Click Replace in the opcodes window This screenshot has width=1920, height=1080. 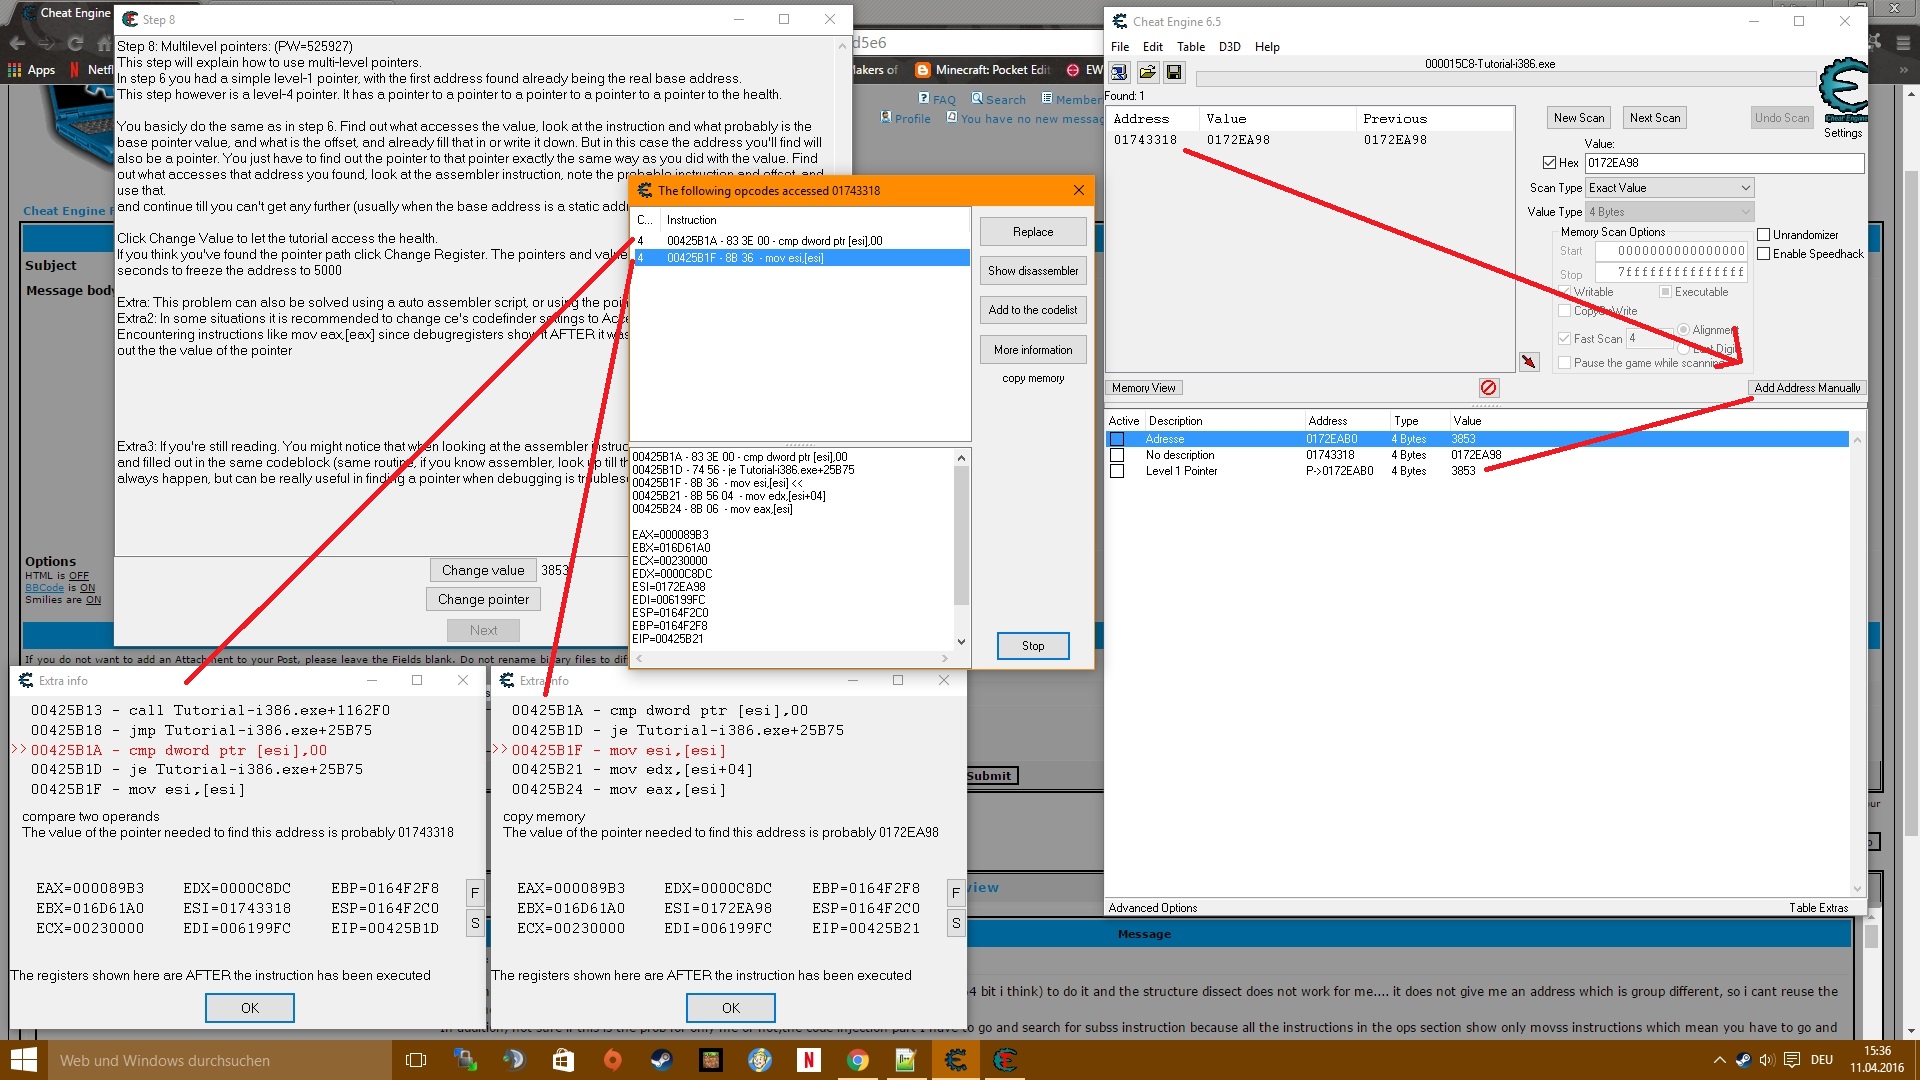[x=1033, y=232]
